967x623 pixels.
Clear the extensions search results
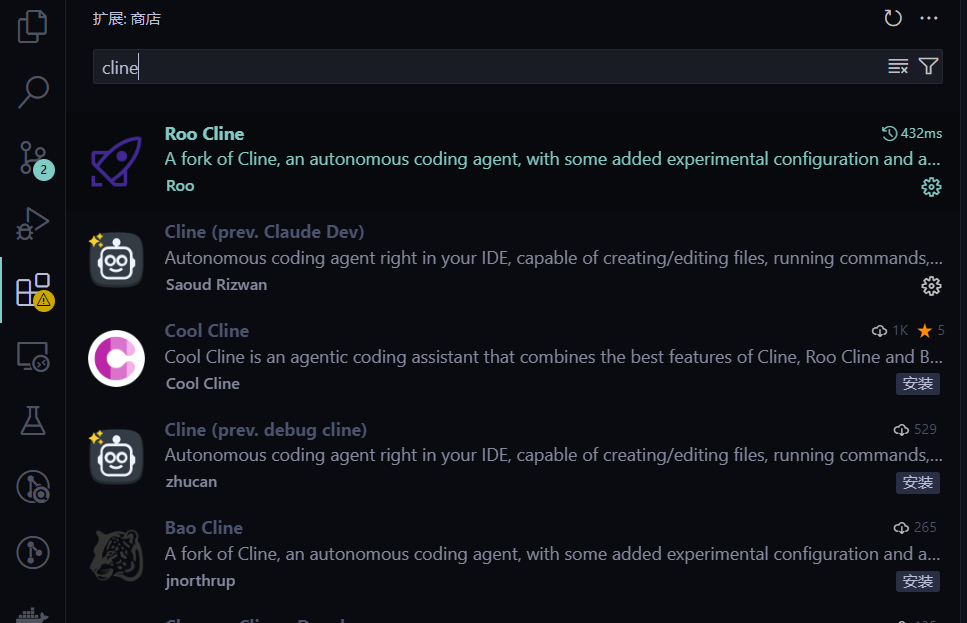pyautogui.click(x=898, y=67)
